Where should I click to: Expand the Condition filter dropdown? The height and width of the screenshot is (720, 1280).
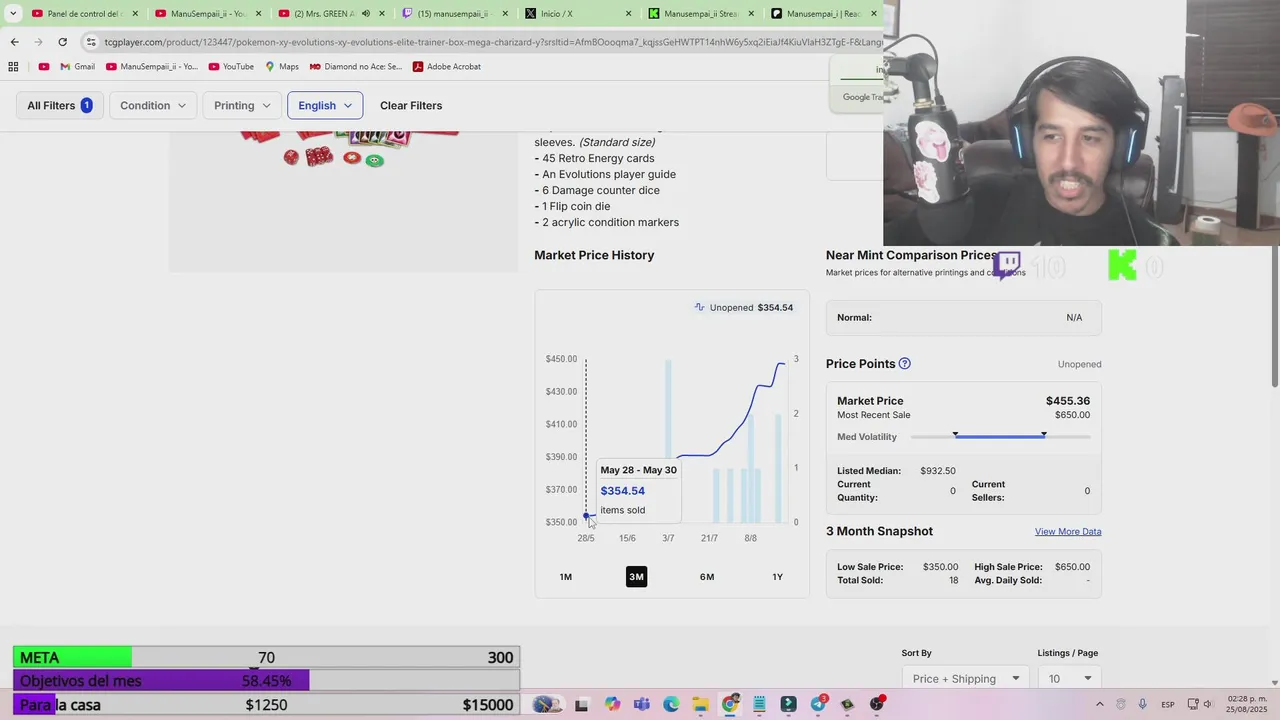(x=153, y=105)
